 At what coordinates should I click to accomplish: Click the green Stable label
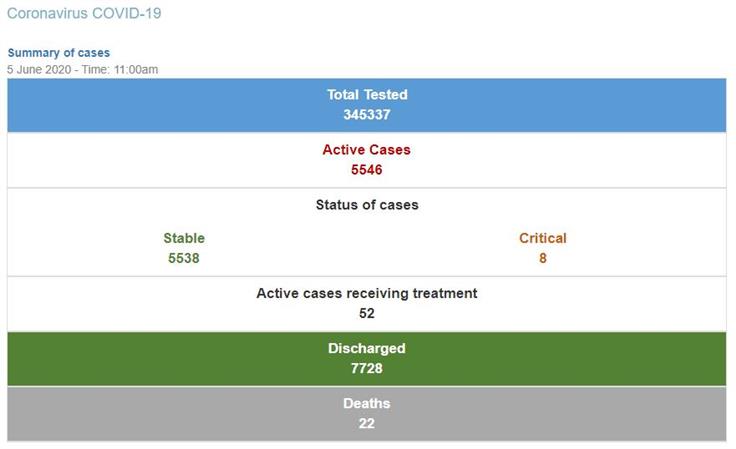pos(184,239)
